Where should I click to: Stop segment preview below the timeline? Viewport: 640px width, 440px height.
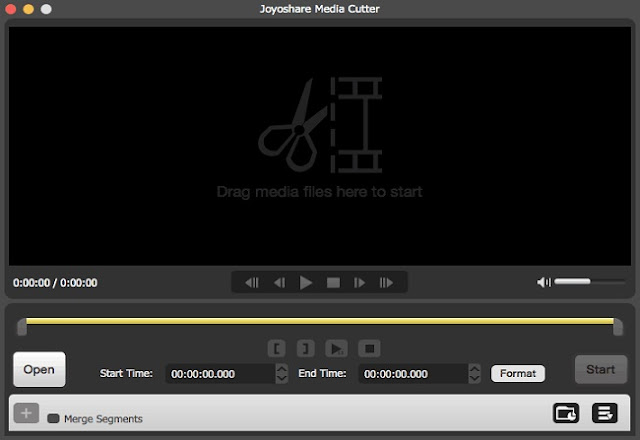pos(369,349)
